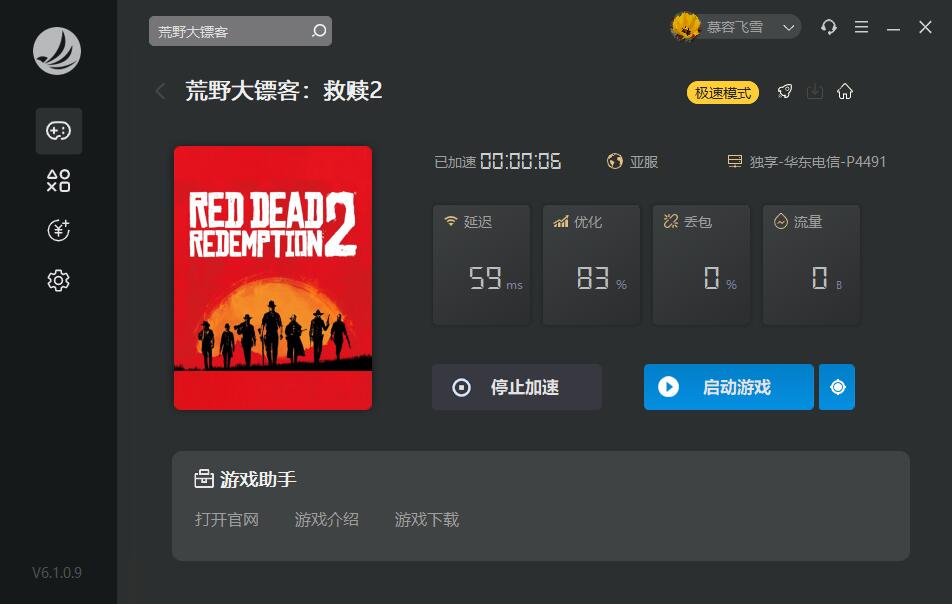The width and height of the screenshot is (952, 604).
Task: Click the rocket boost icon
Action: pos(784,92)
